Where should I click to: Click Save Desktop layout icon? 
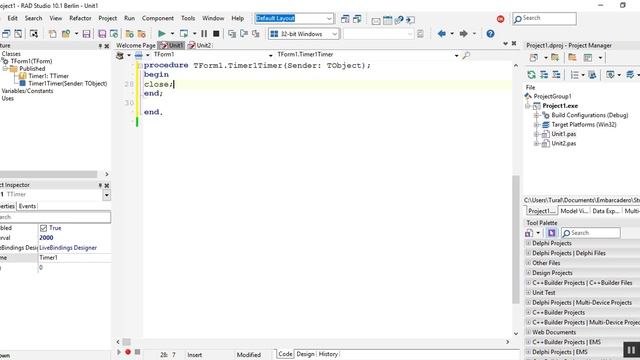(345, 19)
